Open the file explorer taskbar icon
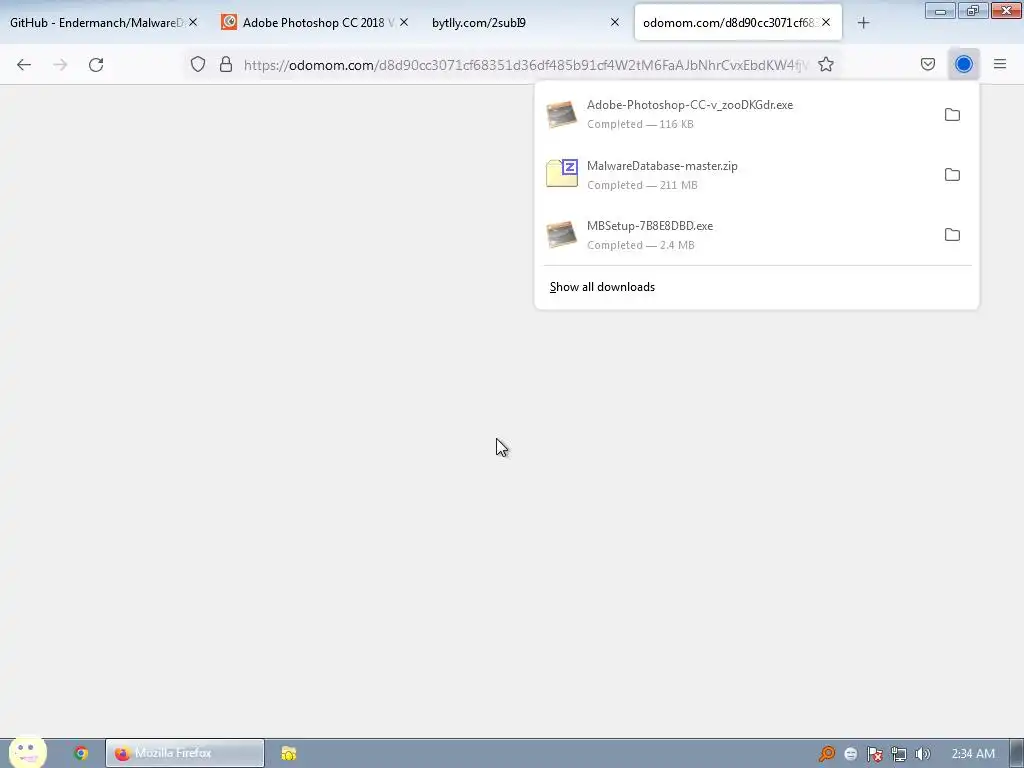This screenshot has height=768, width=1024. click(x=289, y=753)
